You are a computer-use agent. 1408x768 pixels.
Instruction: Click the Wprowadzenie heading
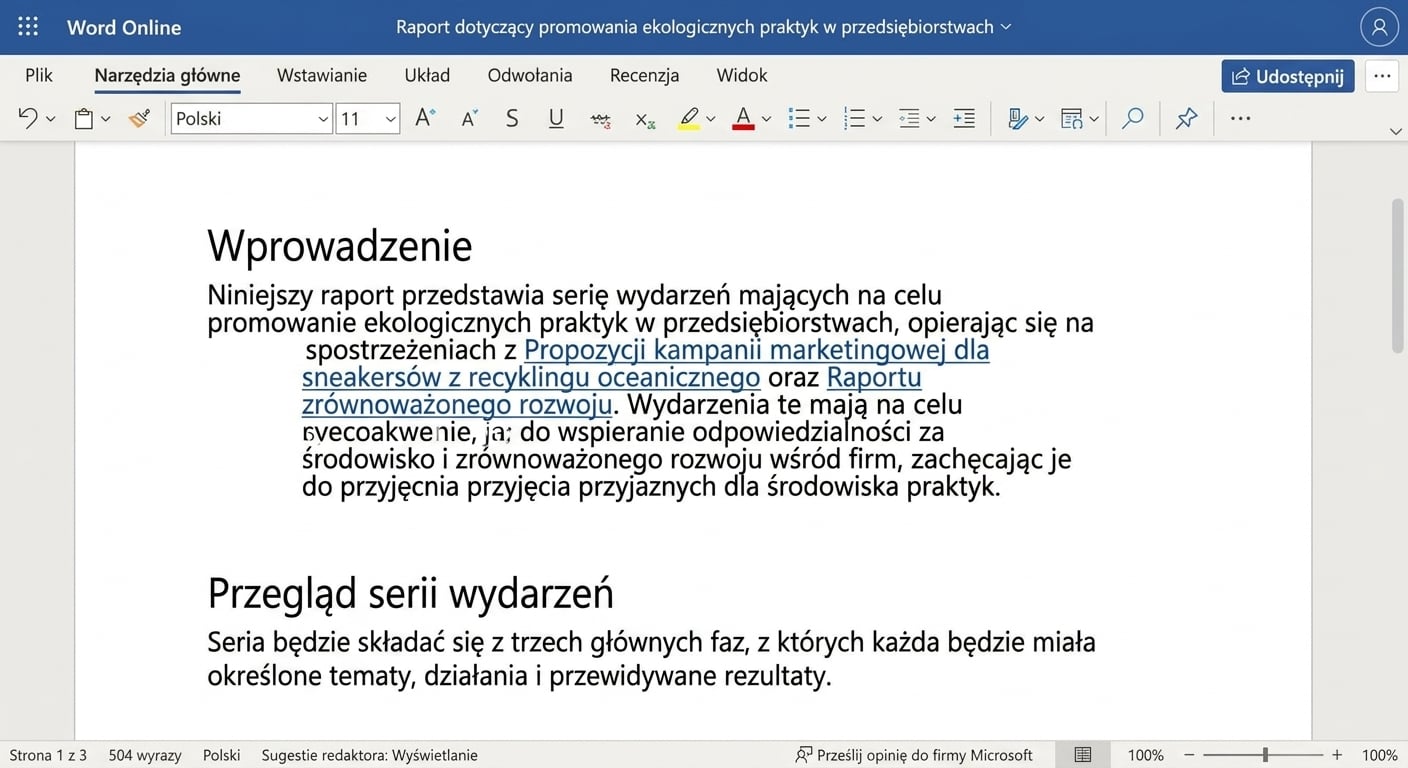[x=340, y=245]
